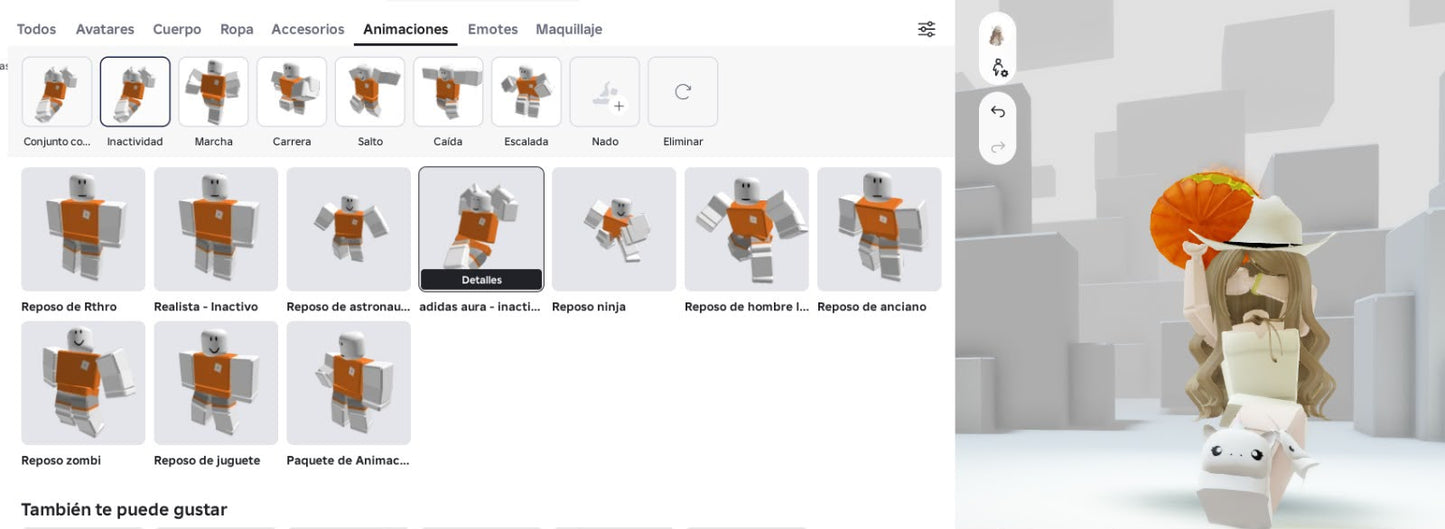
Task: Equip the Paquete de Animac... item
Action: tap(349, 383)
